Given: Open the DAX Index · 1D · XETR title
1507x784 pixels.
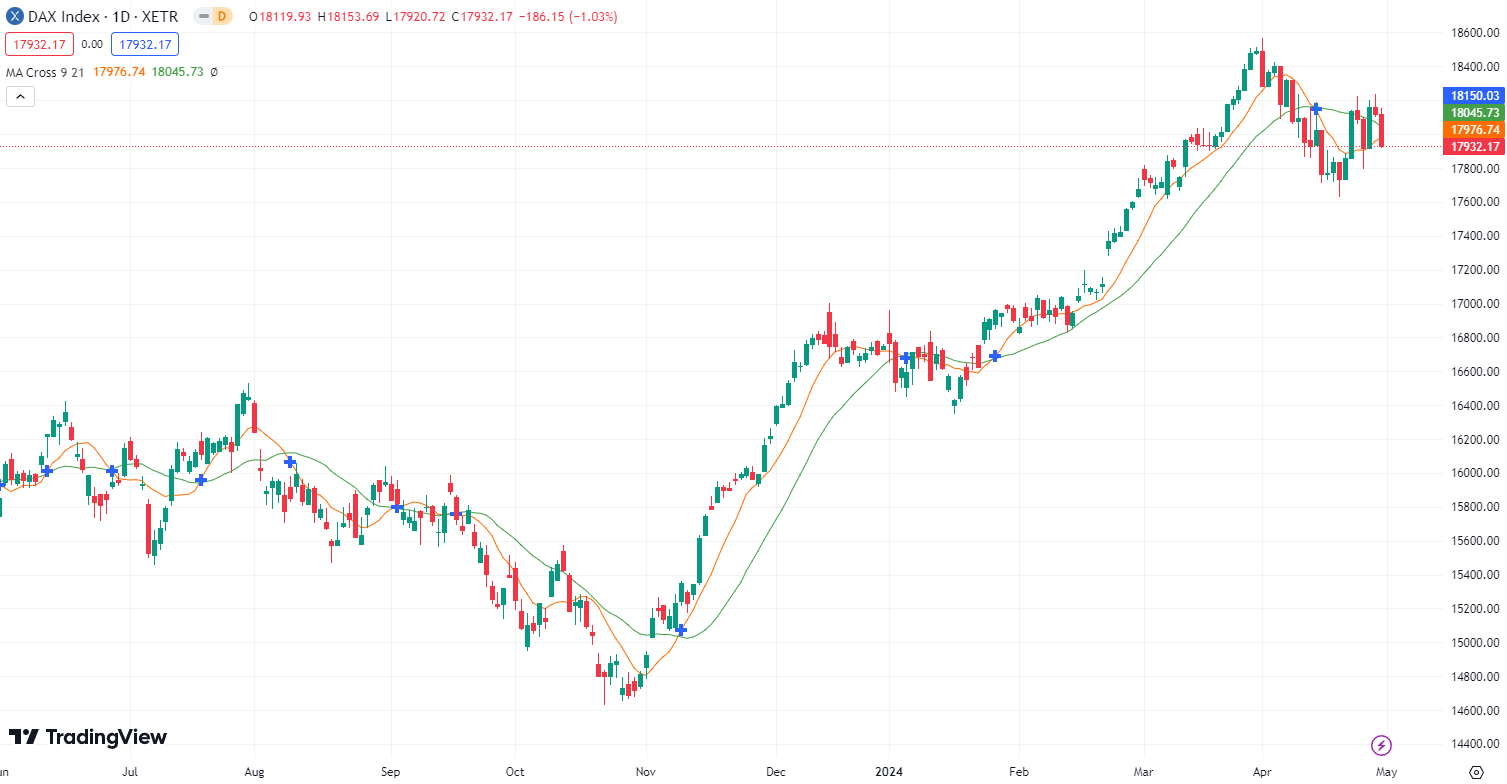Looking at the screenshot, I should click(103, 16).
